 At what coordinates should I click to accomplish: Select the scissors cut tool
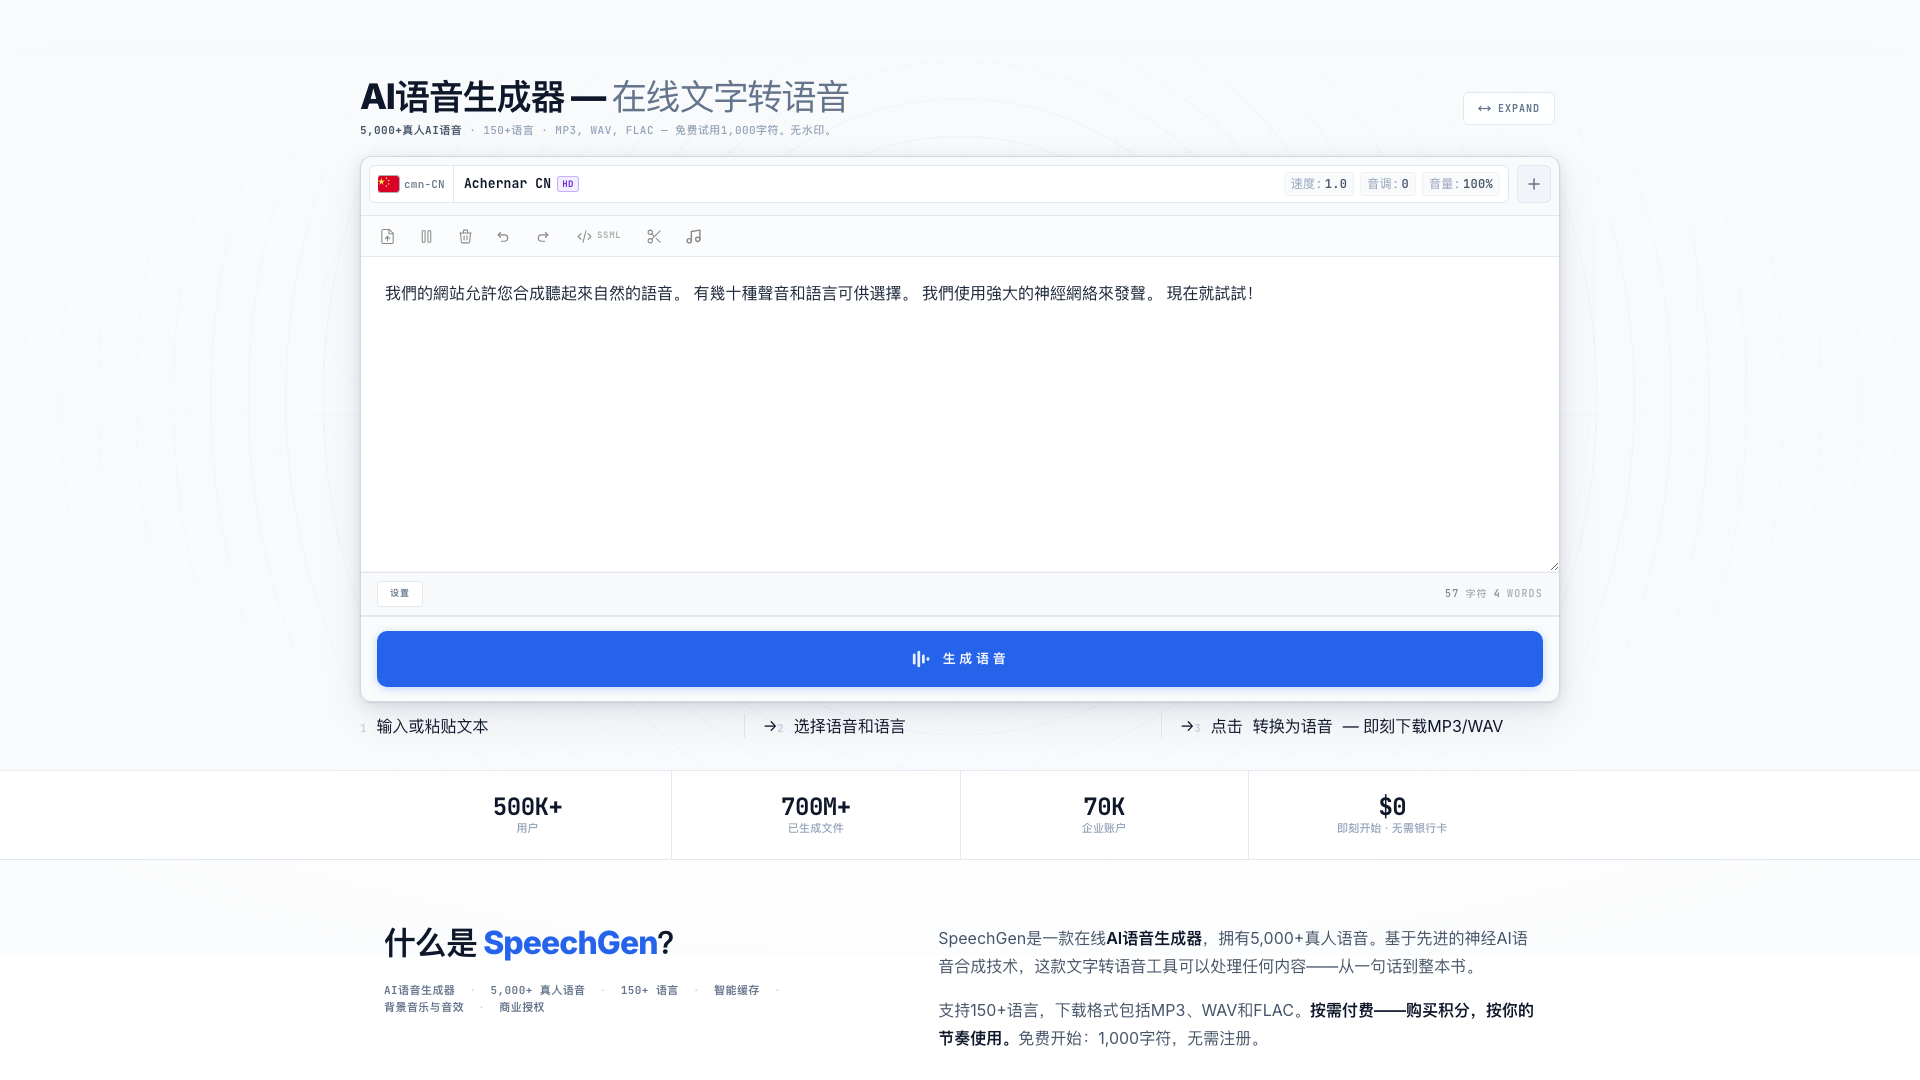654,237
